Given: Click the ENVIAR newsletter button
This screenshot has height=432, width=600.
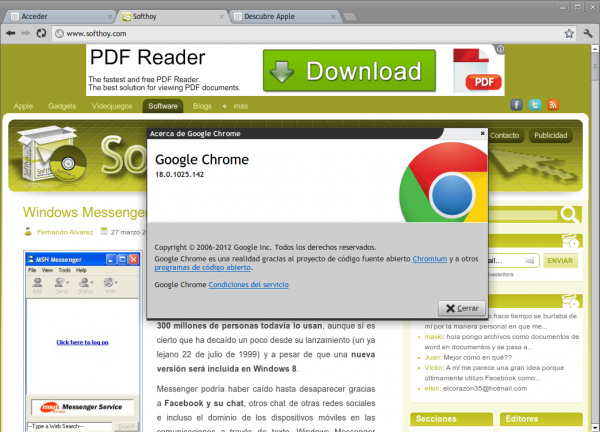Looking at the screenshot, I should coord(560,261).
